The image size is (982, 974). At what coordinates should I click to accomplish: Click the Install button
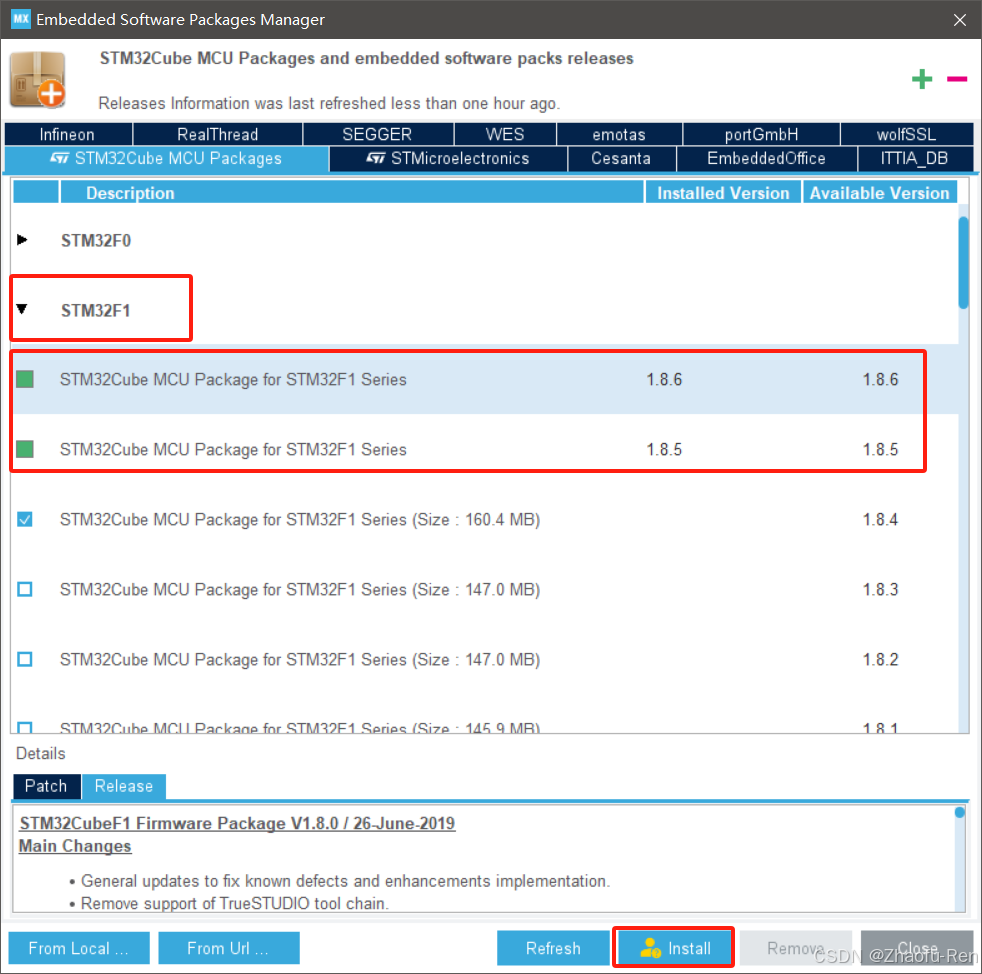tap(674, 948)
